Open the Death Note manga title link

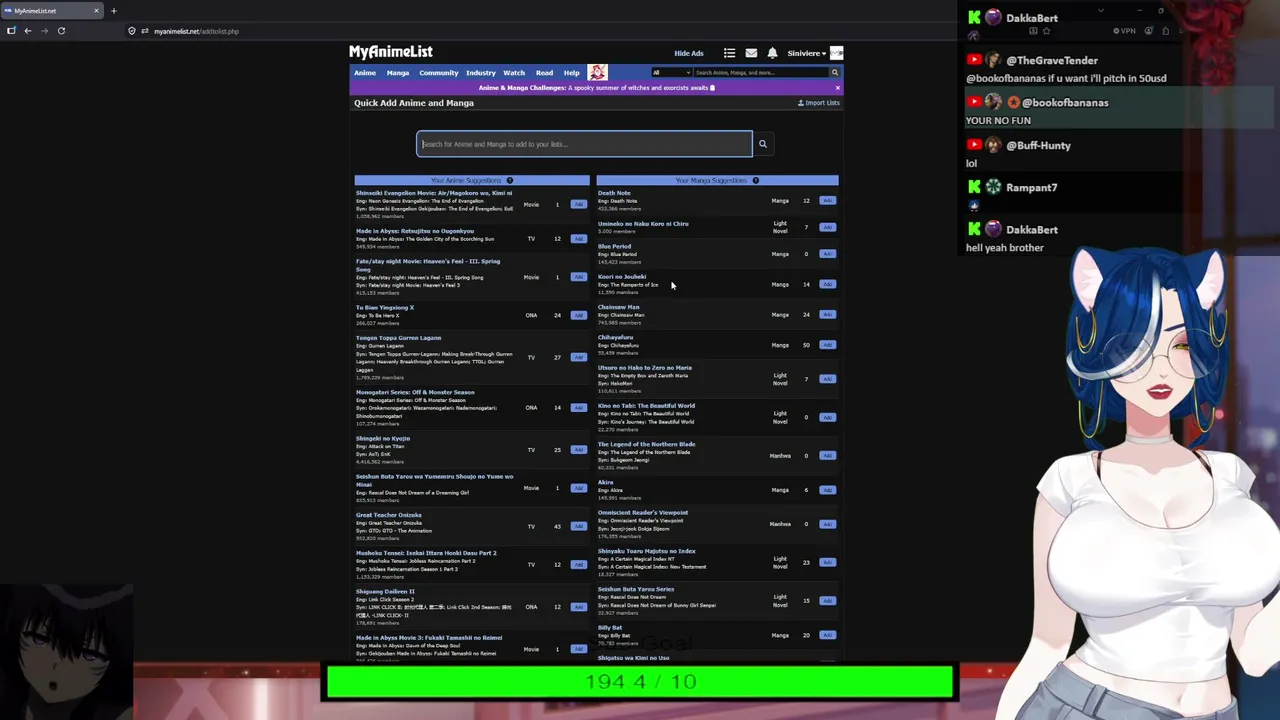point(614,193)
